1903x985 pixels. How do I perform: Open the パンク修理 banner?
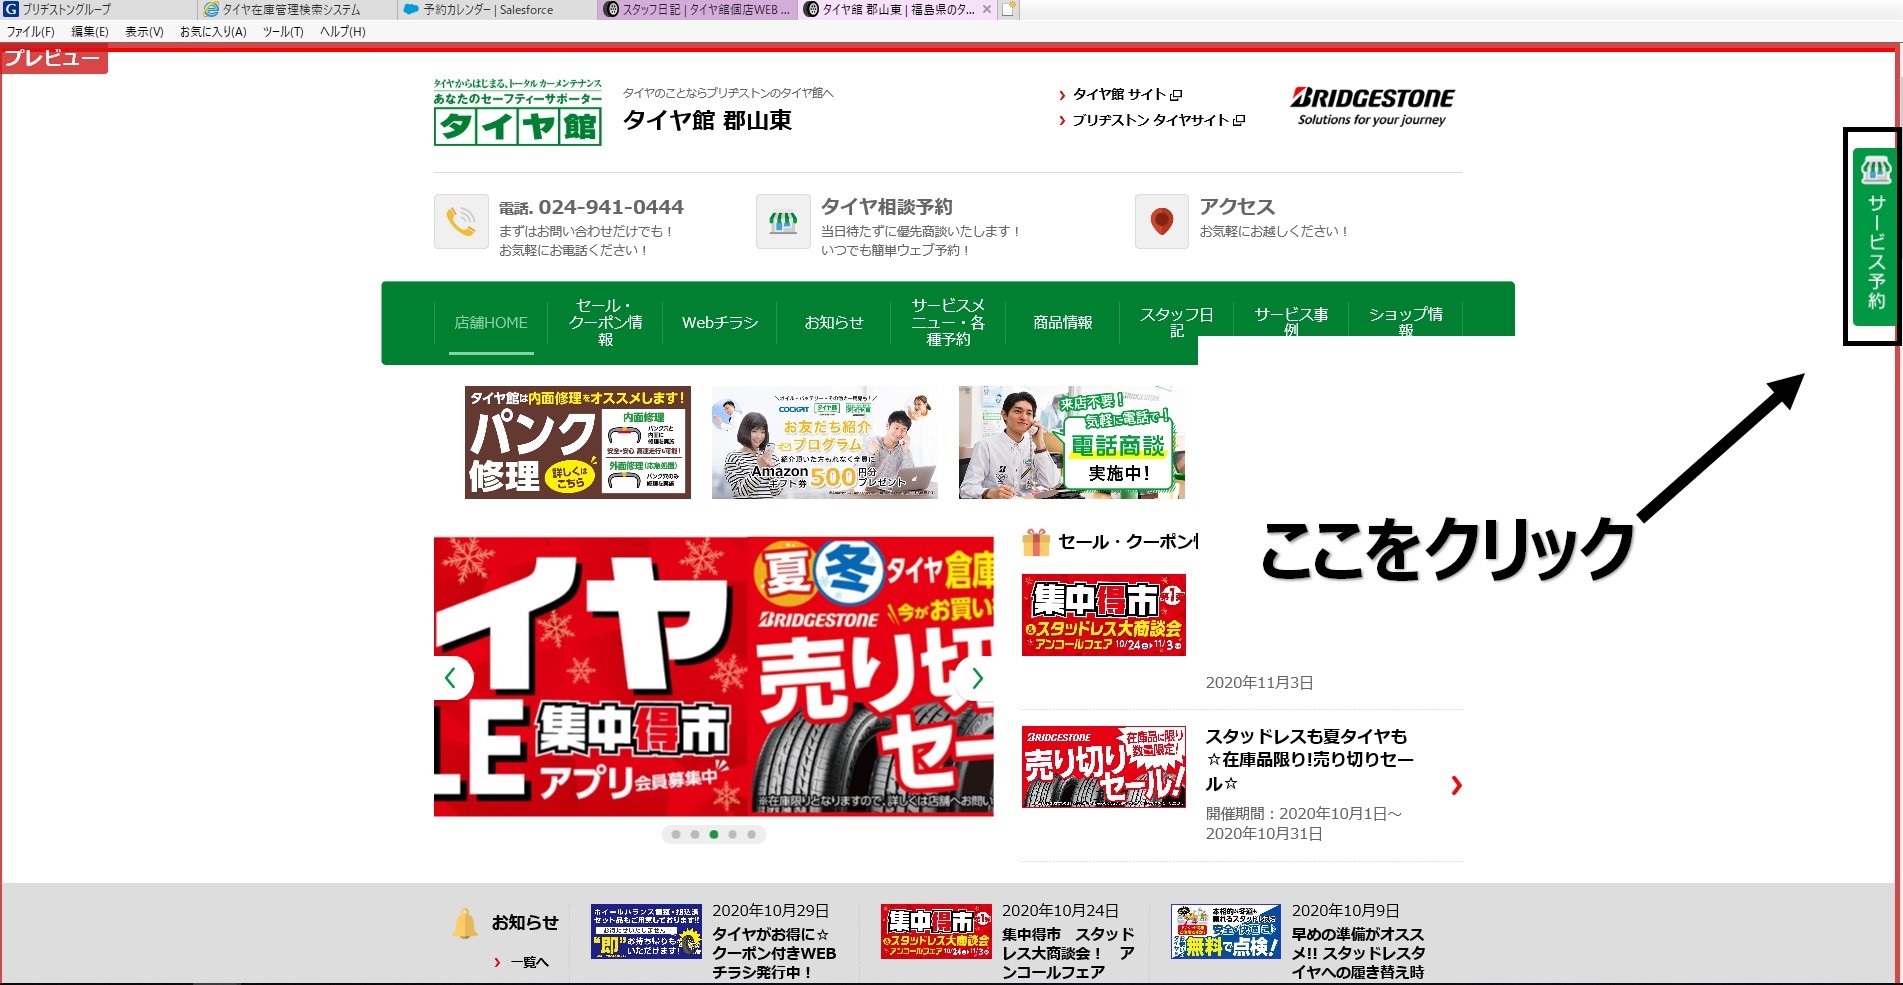(577, 443)
